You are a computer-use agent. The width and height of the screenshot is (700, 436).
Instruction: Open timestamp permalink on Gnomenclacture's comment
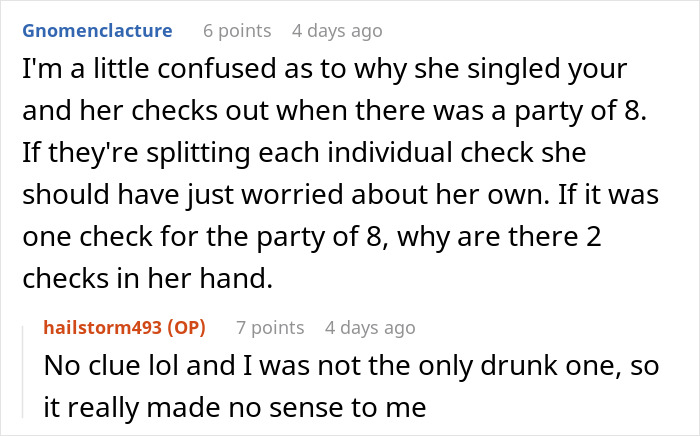(337, 31)
